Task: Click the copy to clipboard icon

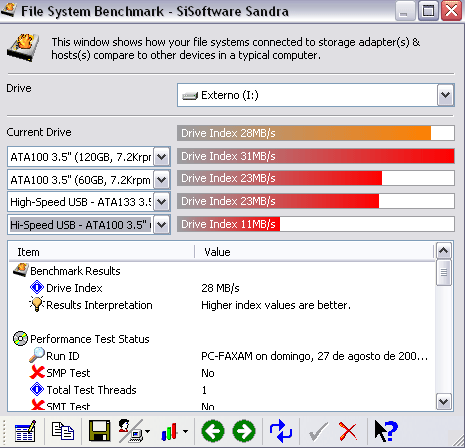Action: (x=63, y=431)
